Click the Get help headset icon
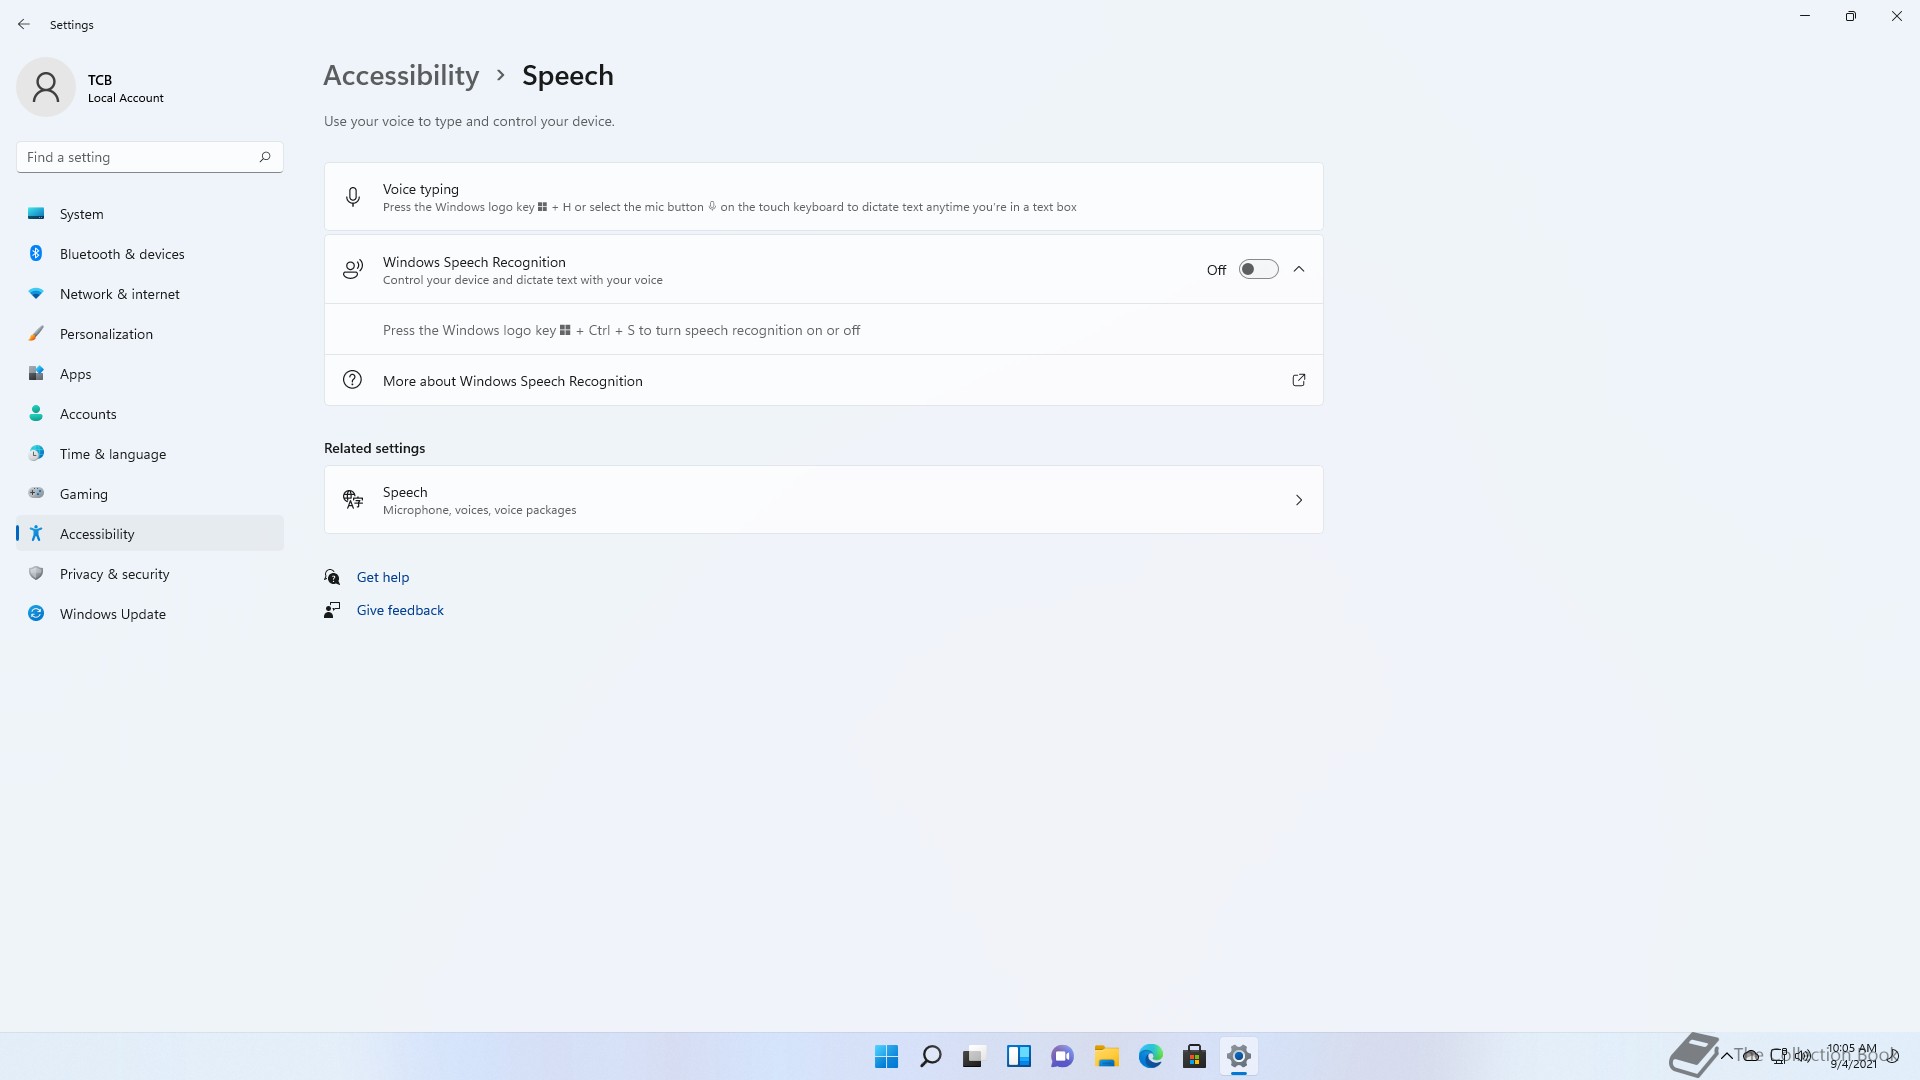Image resolution: width=1920 pixels, height=1080 pixels. [x=333, y=577]
